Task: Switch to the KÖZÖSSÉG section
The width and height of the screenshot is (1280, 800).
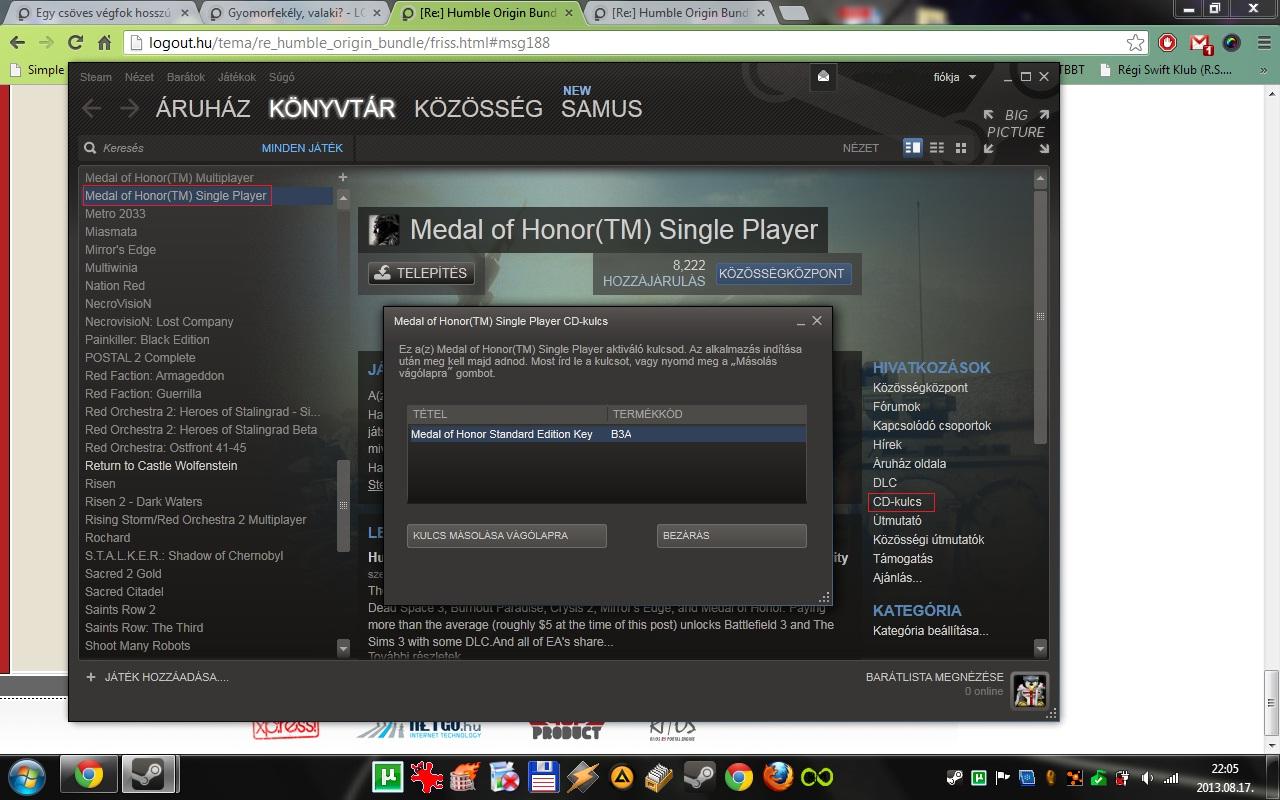Action: pos(479,108)
